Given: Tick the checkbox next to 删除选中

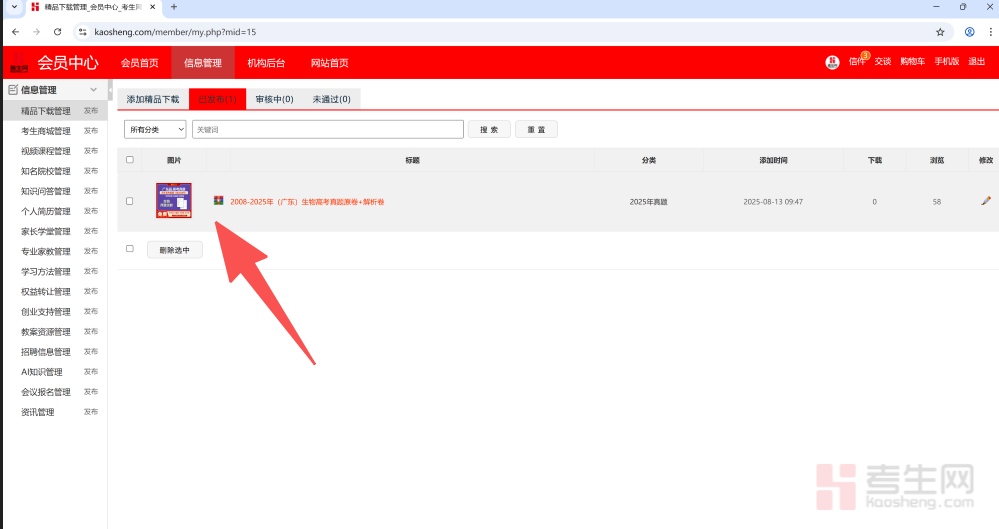Looking at the screenshot, I should pyautogui.click(x=129, y=249).
